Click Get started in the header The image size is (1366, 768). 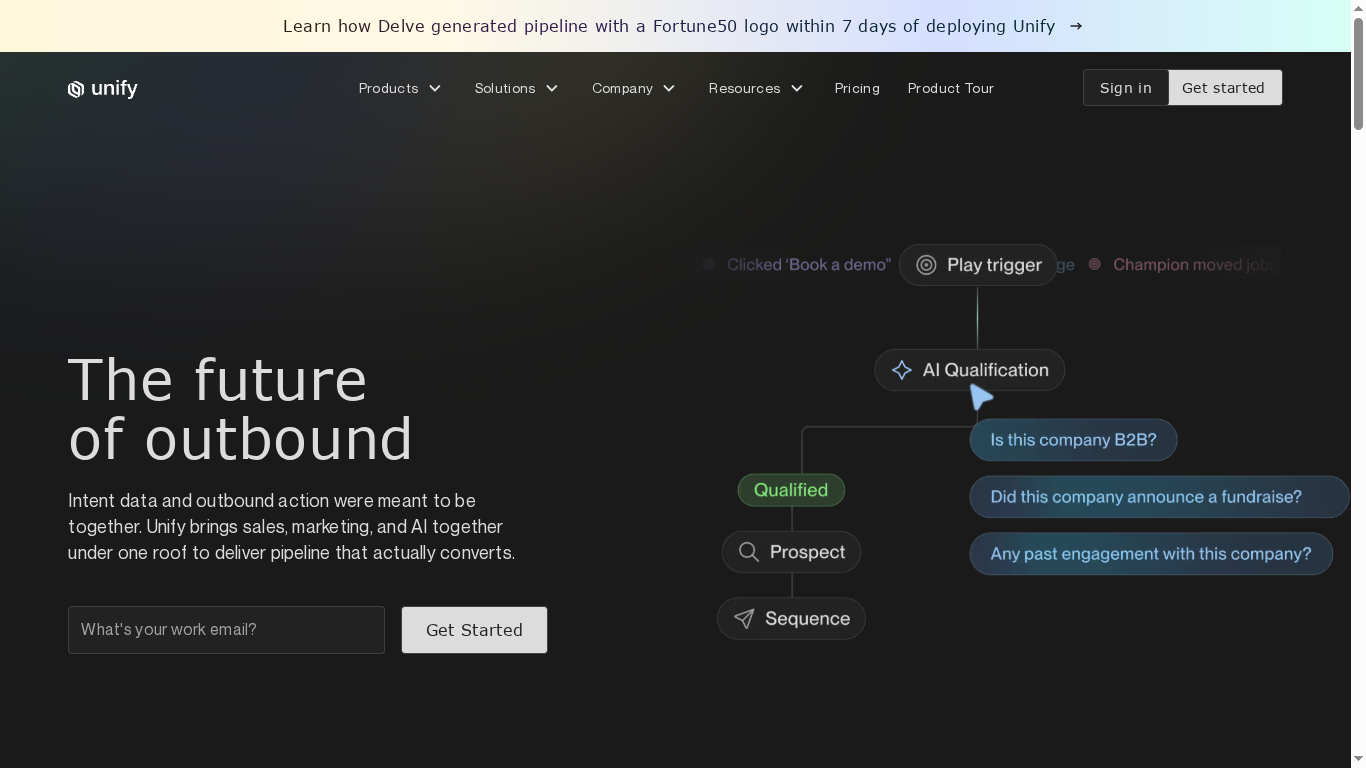tap(1224, 88)
